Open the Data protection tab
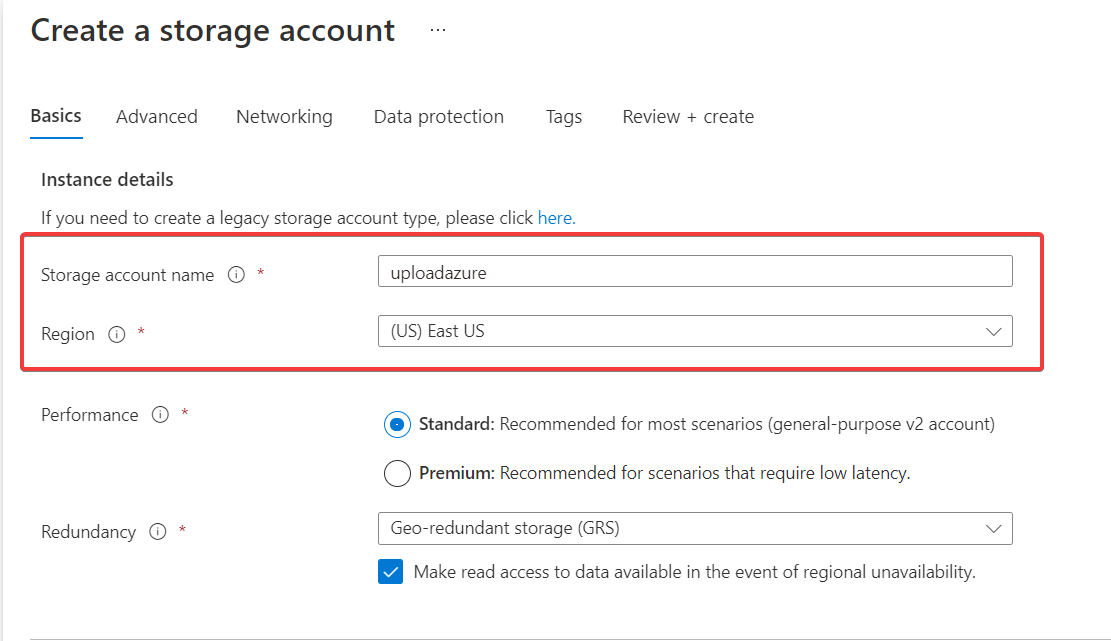The width and height of the screenshot is (1111, 641). point(438,117)
